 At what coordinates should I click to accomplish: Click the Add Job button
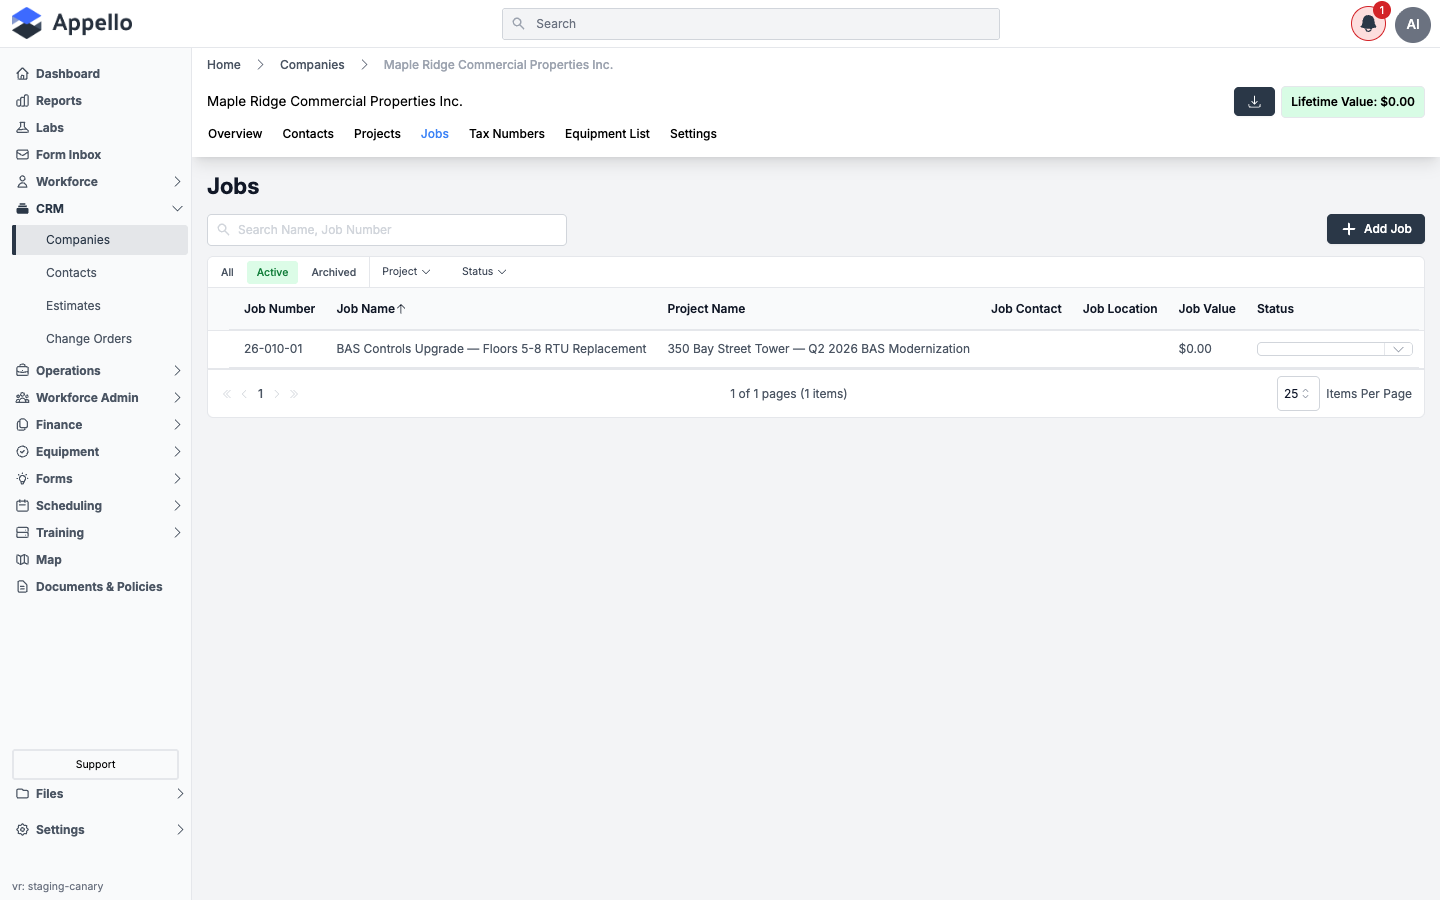pos(1376,229)
